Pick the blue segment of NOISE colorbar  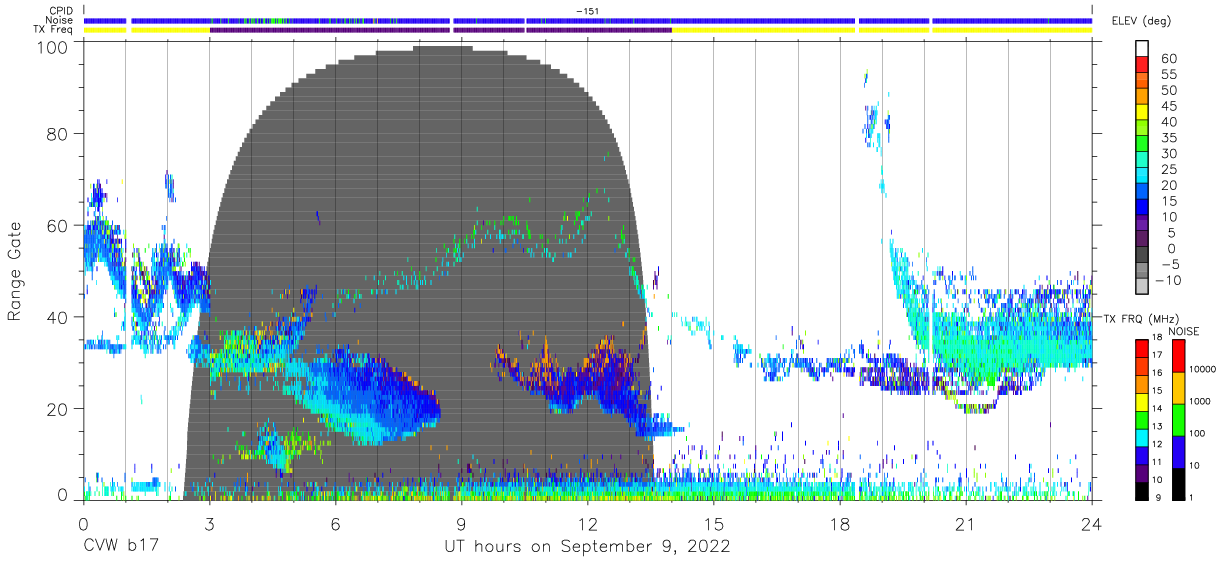click(x=1179, y=452)
